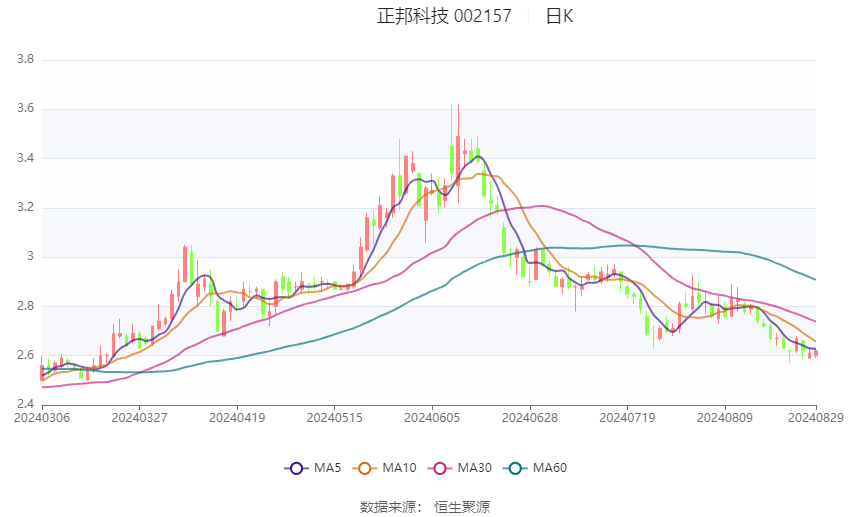The image size is (850, 517).
Task: Click the 日K label in the title
Action: [x=559, y=16]
